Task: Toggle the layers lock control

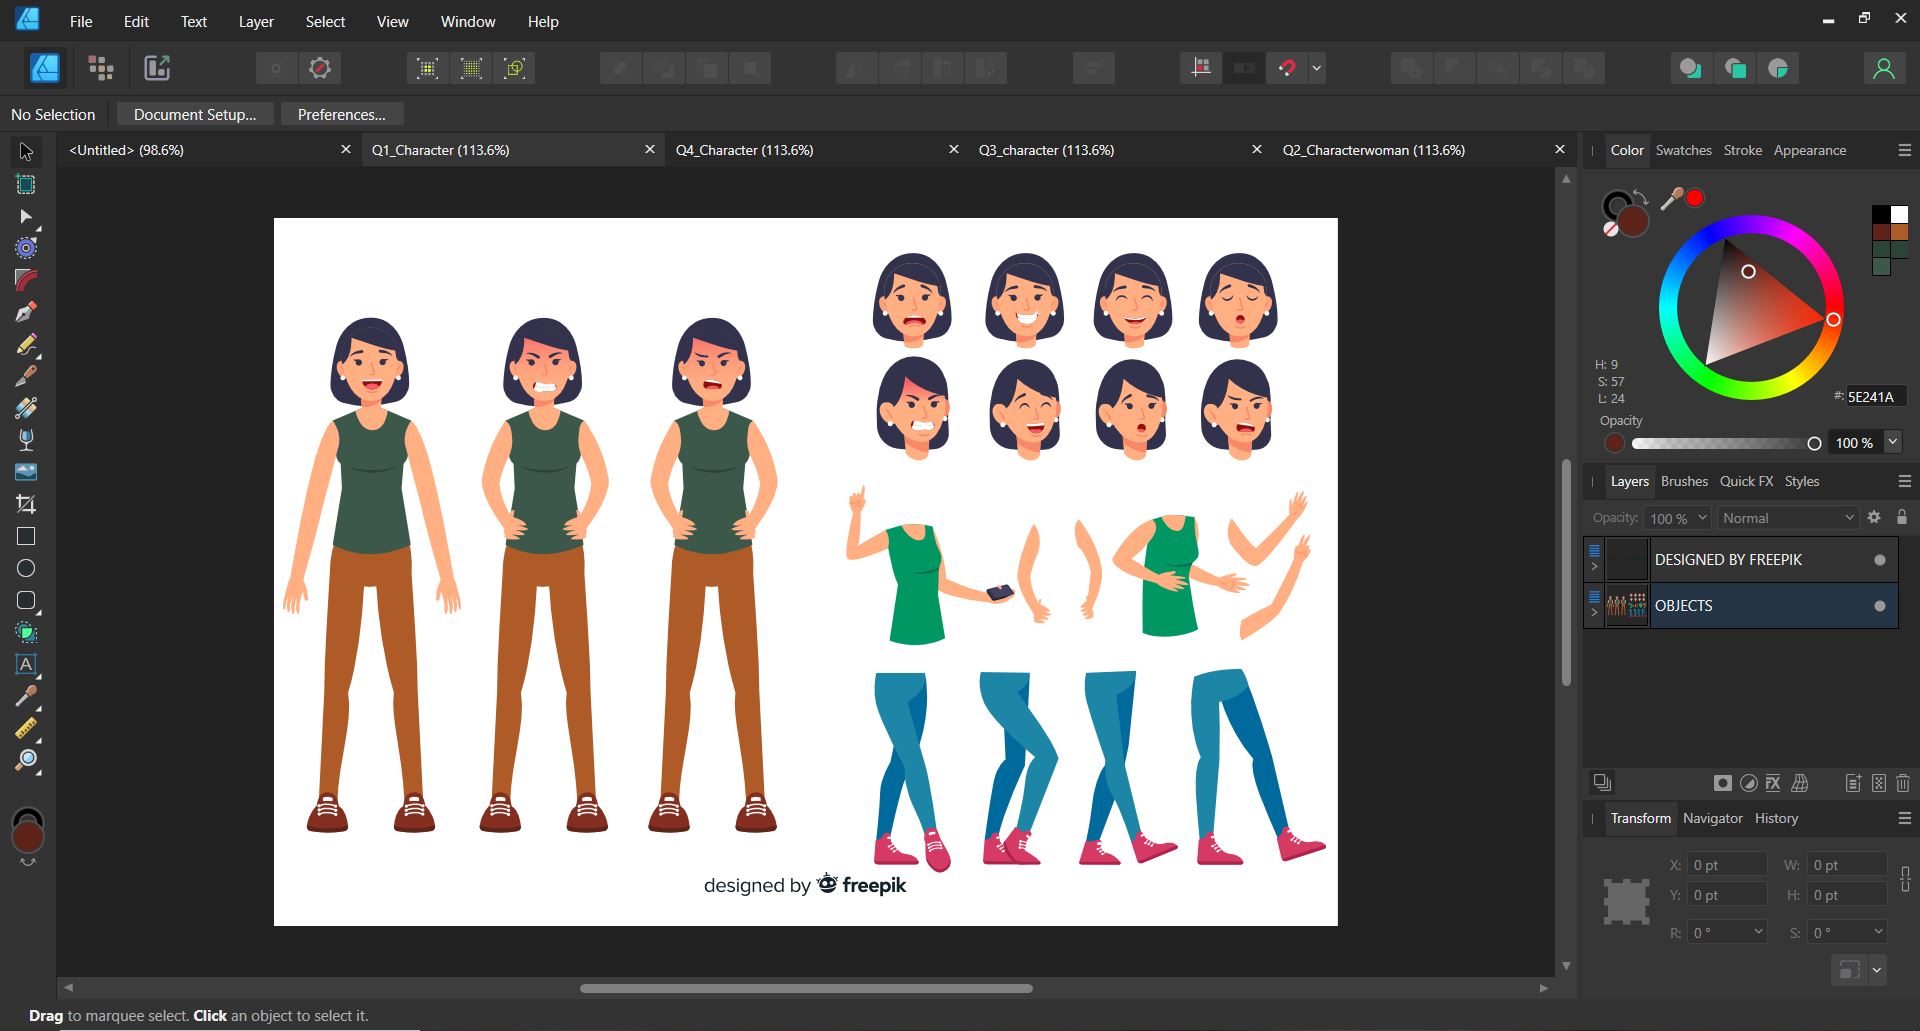Action: point(1903,517)
